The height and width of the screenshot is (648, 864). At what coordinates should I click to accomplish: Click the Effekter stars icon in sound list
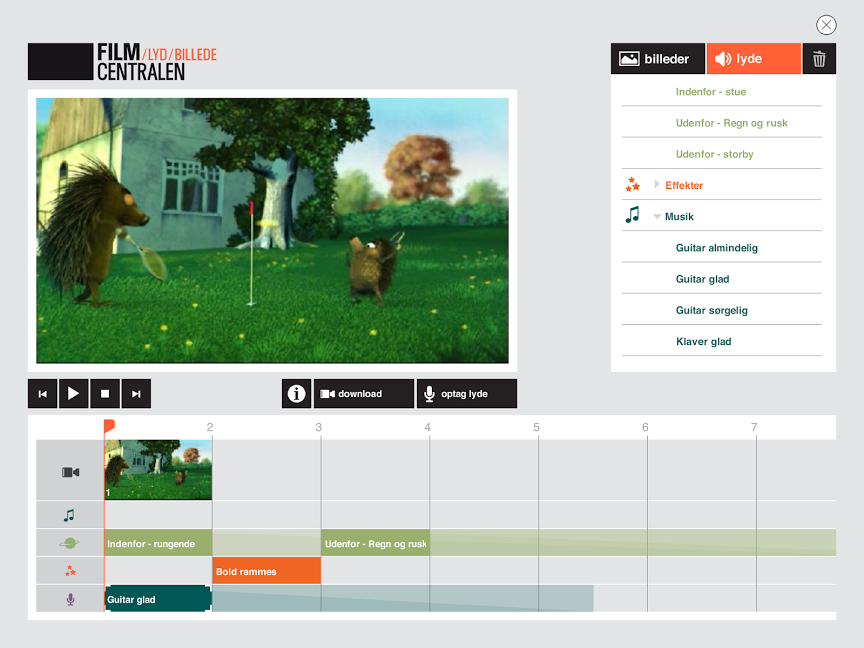tap(633, 185)
